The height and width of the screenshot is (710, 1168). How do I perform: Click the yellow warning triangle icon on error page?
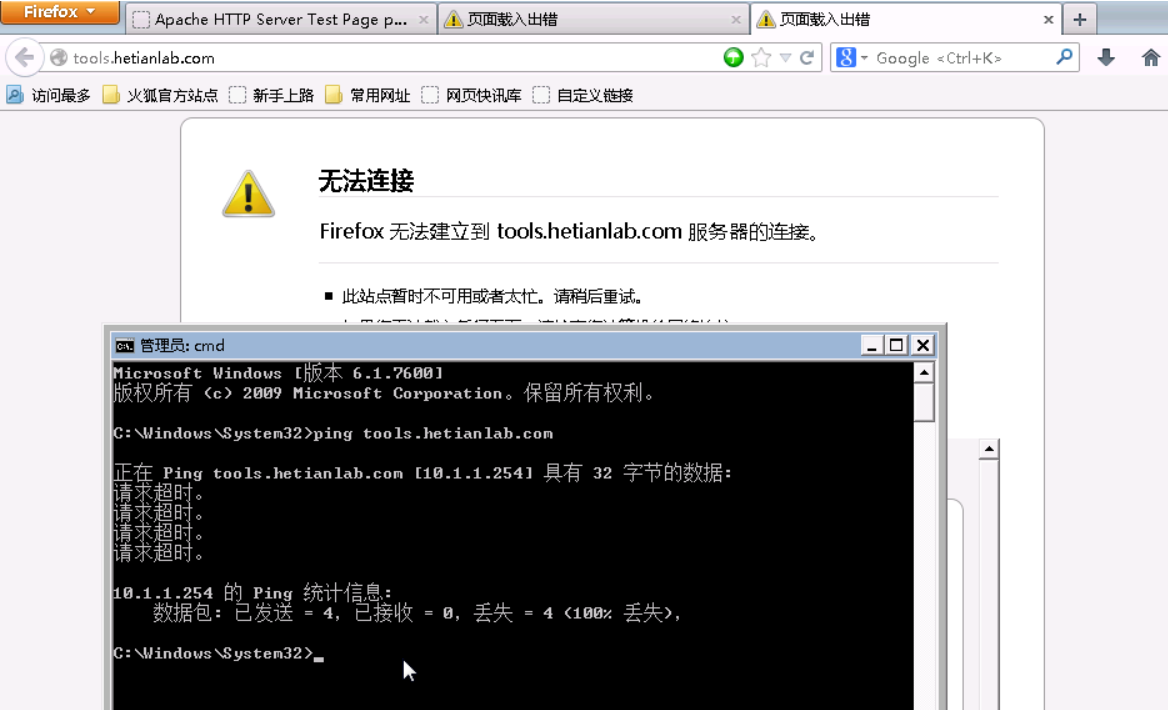[249, 194]
